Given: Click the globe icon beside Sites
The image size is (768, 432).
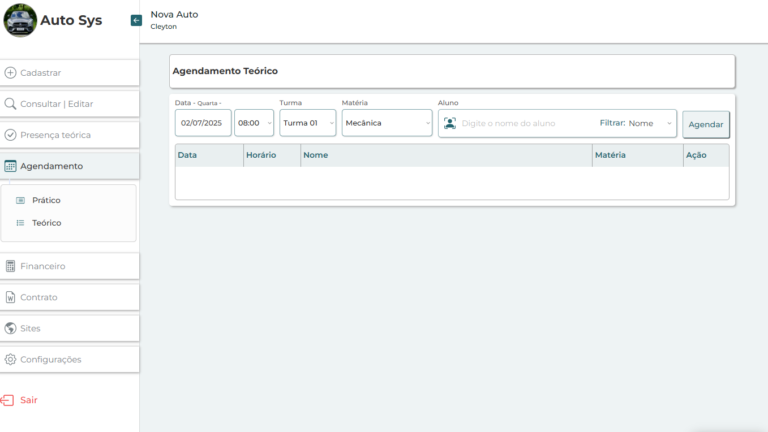Looking at the screenshot, I should point(11,328).
